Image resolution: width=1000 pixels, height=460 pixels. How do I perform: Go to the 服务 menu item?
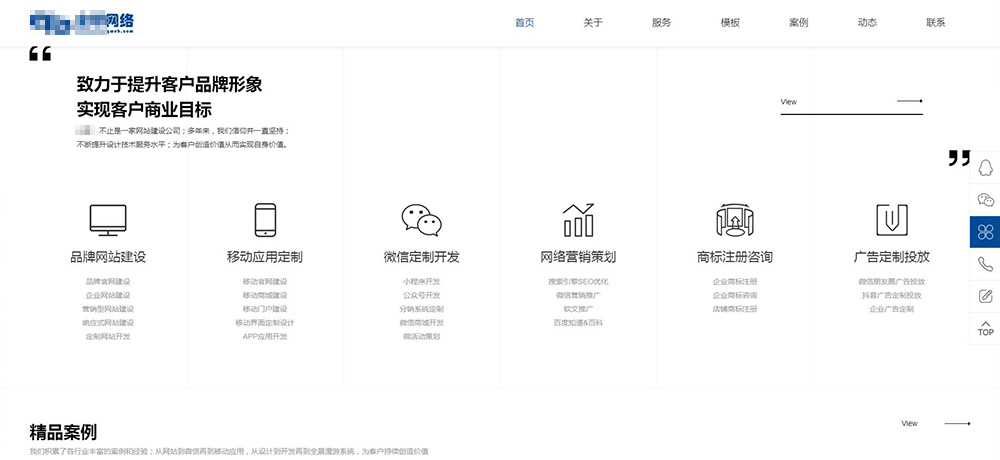661,23
